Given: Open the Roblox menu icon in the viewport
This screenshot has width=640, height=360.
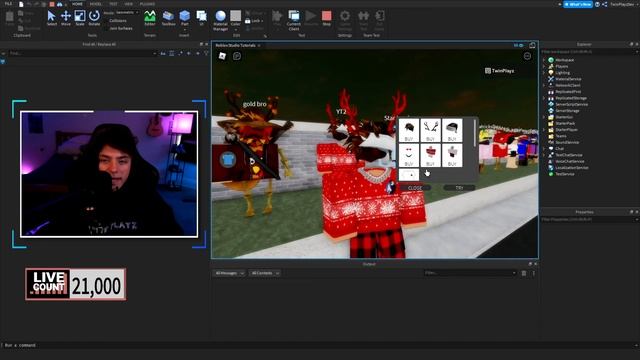Looking at the screenshot, I should [x=222, y=56].
